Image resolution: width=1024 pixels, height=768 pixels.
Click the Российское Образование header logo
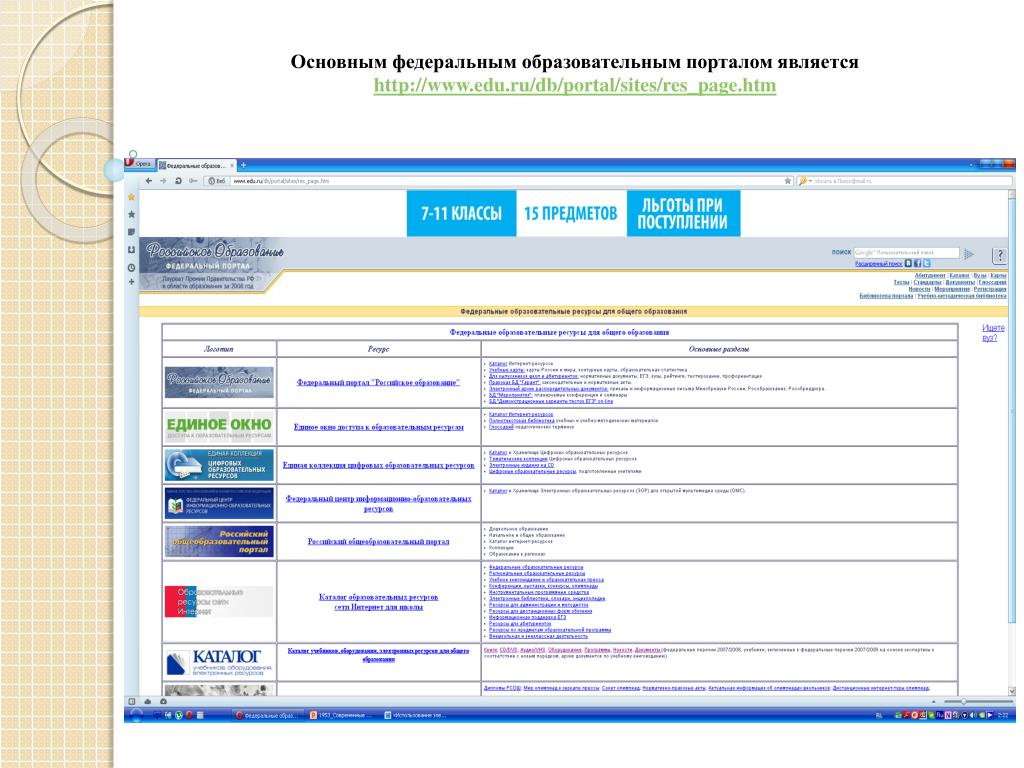[213, 264]
